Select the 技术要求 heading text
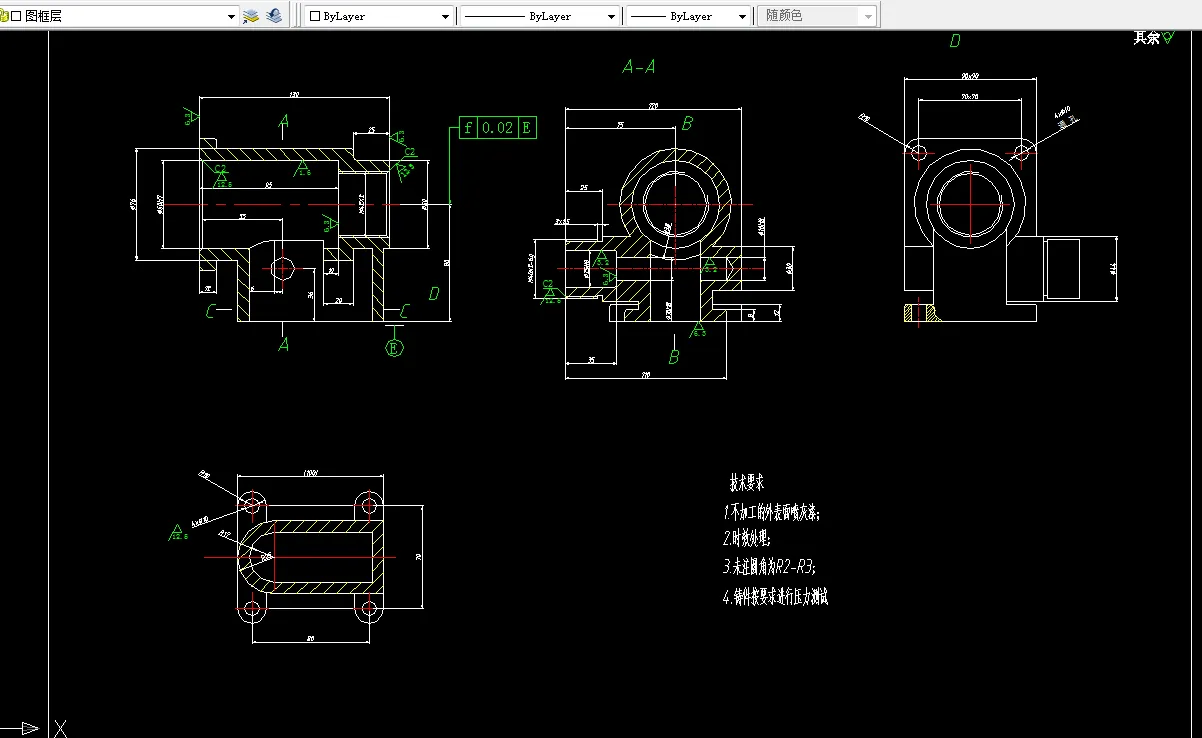The height and width of the screenshot is (738, 1202). (x=747, y=482)
